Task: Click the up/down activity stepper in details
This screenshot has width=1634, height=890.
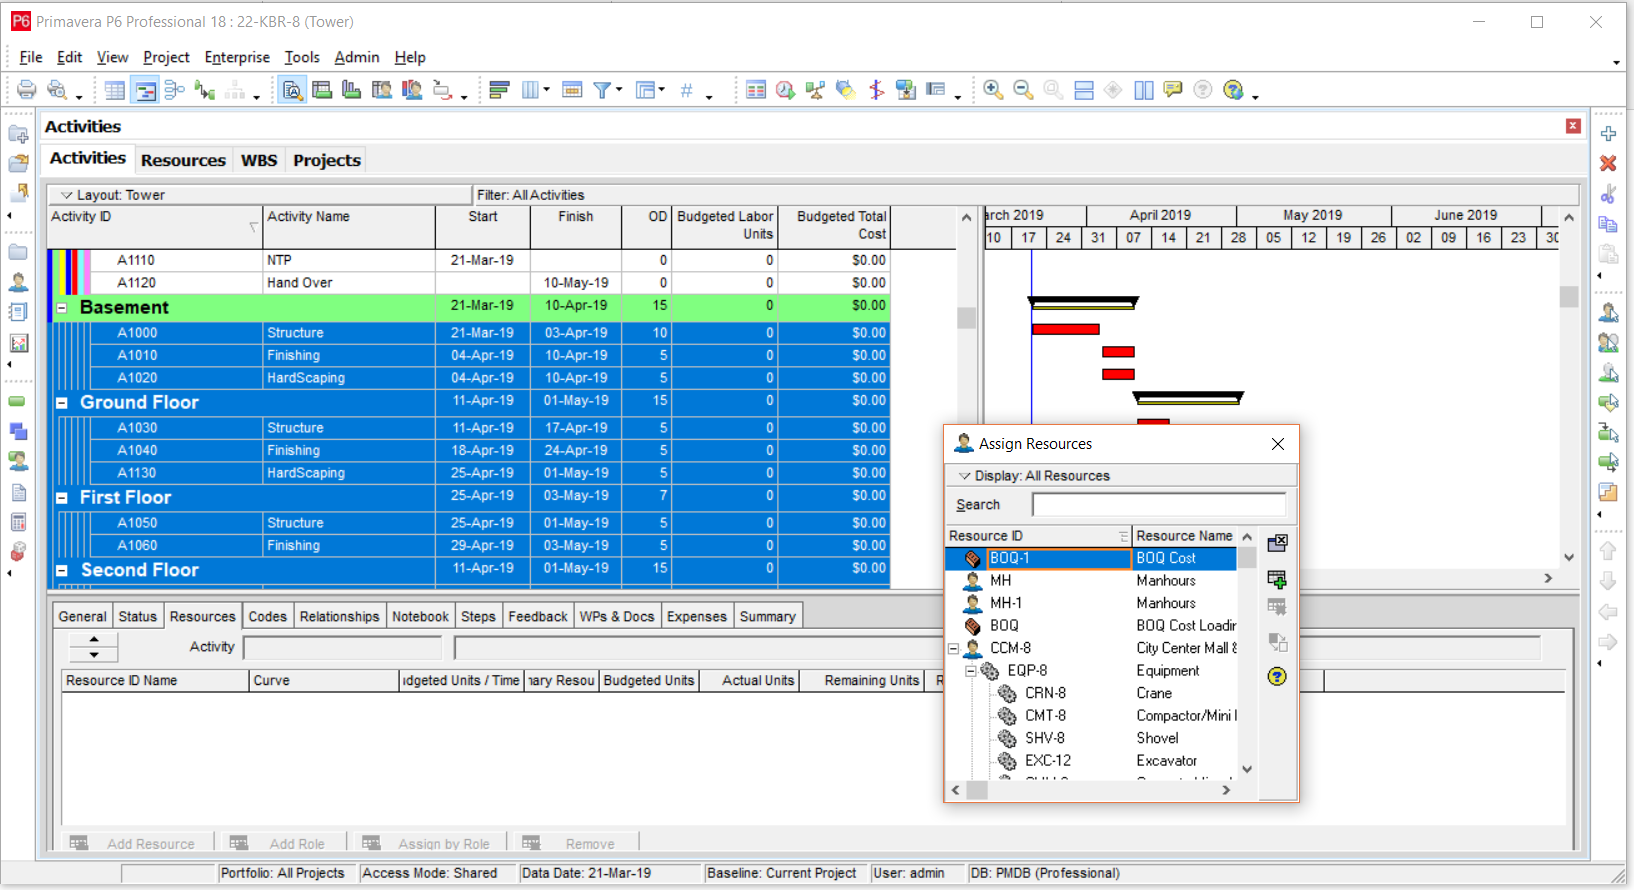Action: point(94,647)
